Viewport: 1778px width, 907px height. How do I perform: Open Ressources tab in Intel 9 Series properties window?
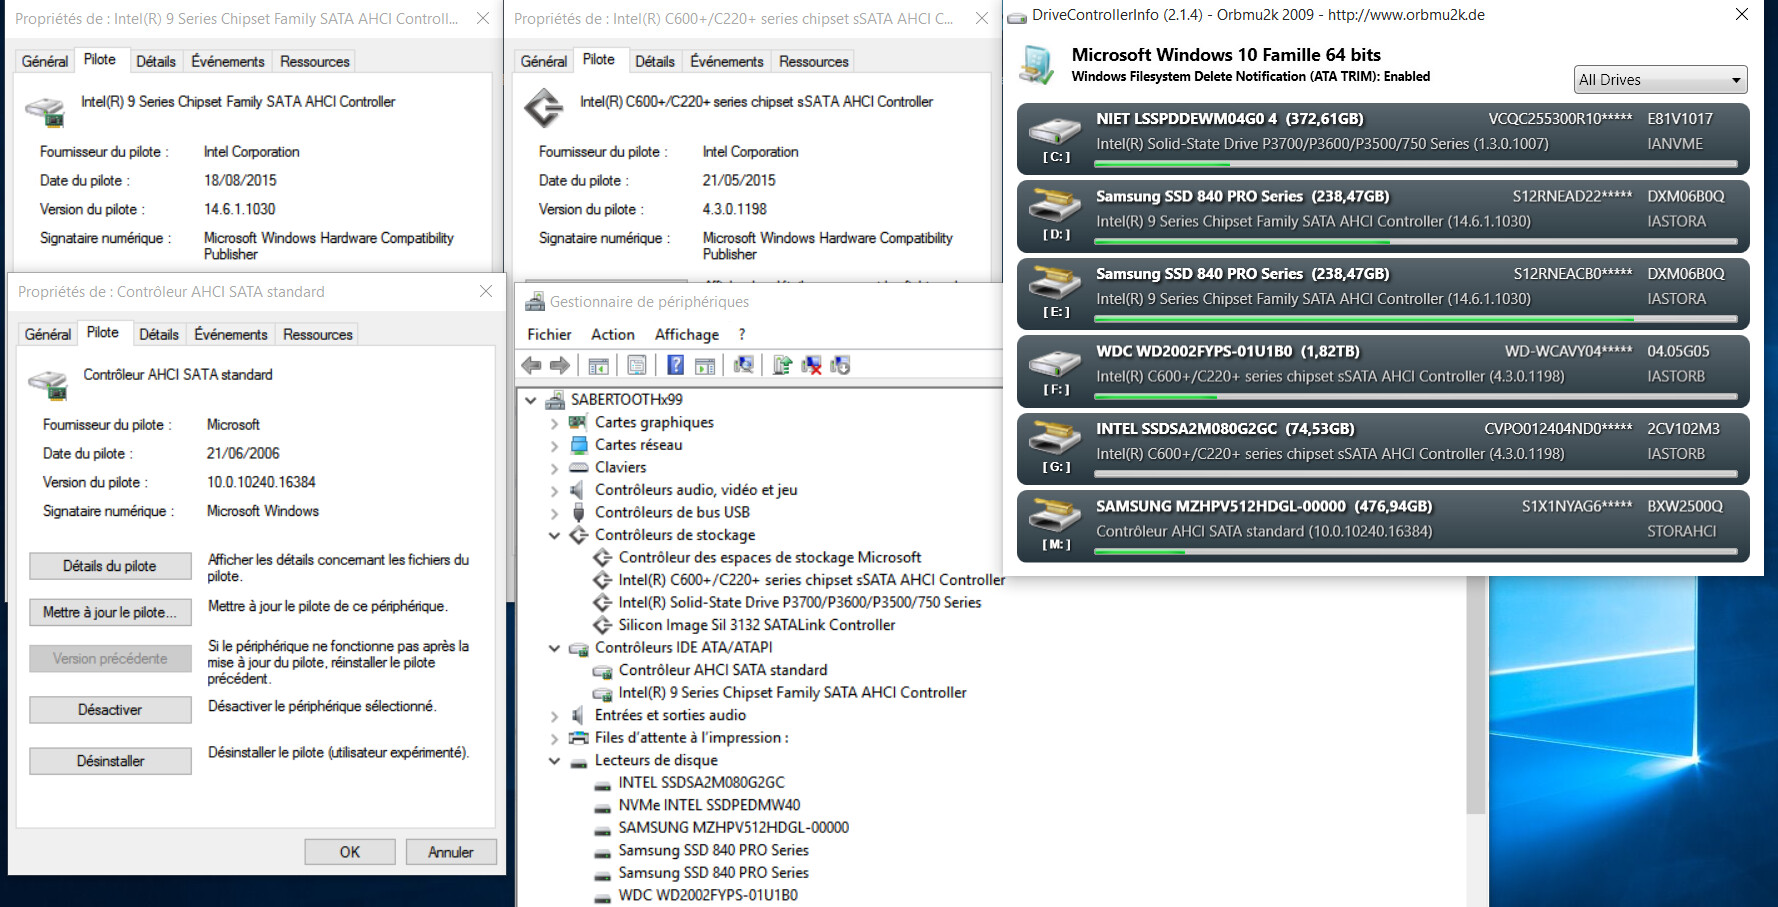315,61
